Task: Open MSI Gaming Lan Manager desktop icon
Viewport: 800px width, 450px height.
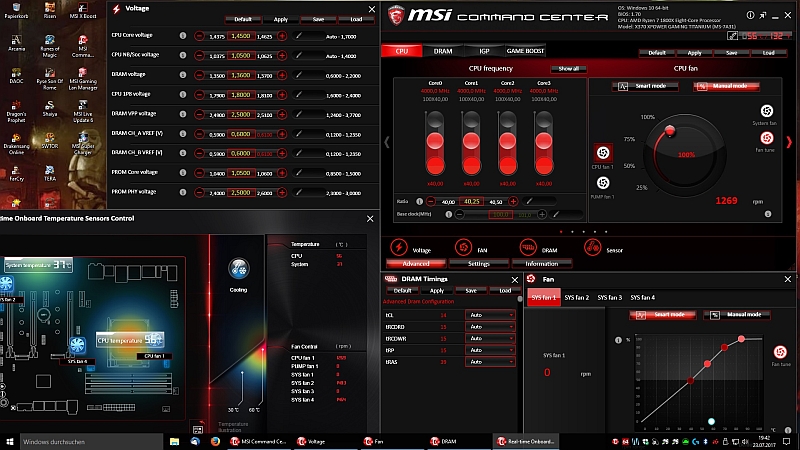Action: 83,79
